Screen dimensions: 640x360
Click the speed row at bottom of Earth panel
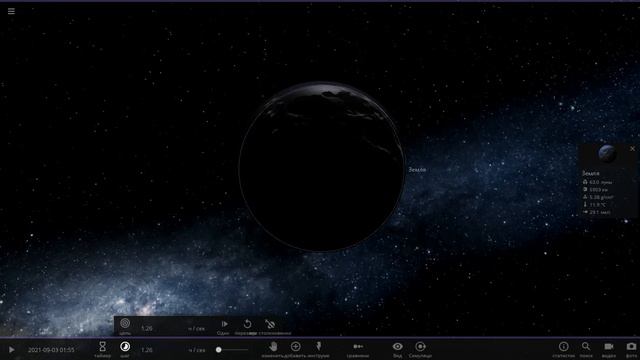[x=596, y=212]
